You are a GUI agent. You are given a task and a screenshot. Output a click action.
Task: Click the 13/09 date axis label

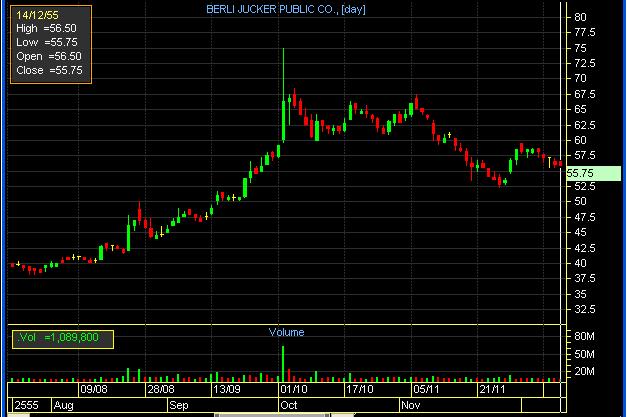pyautogui.click(x=227, y=389)
